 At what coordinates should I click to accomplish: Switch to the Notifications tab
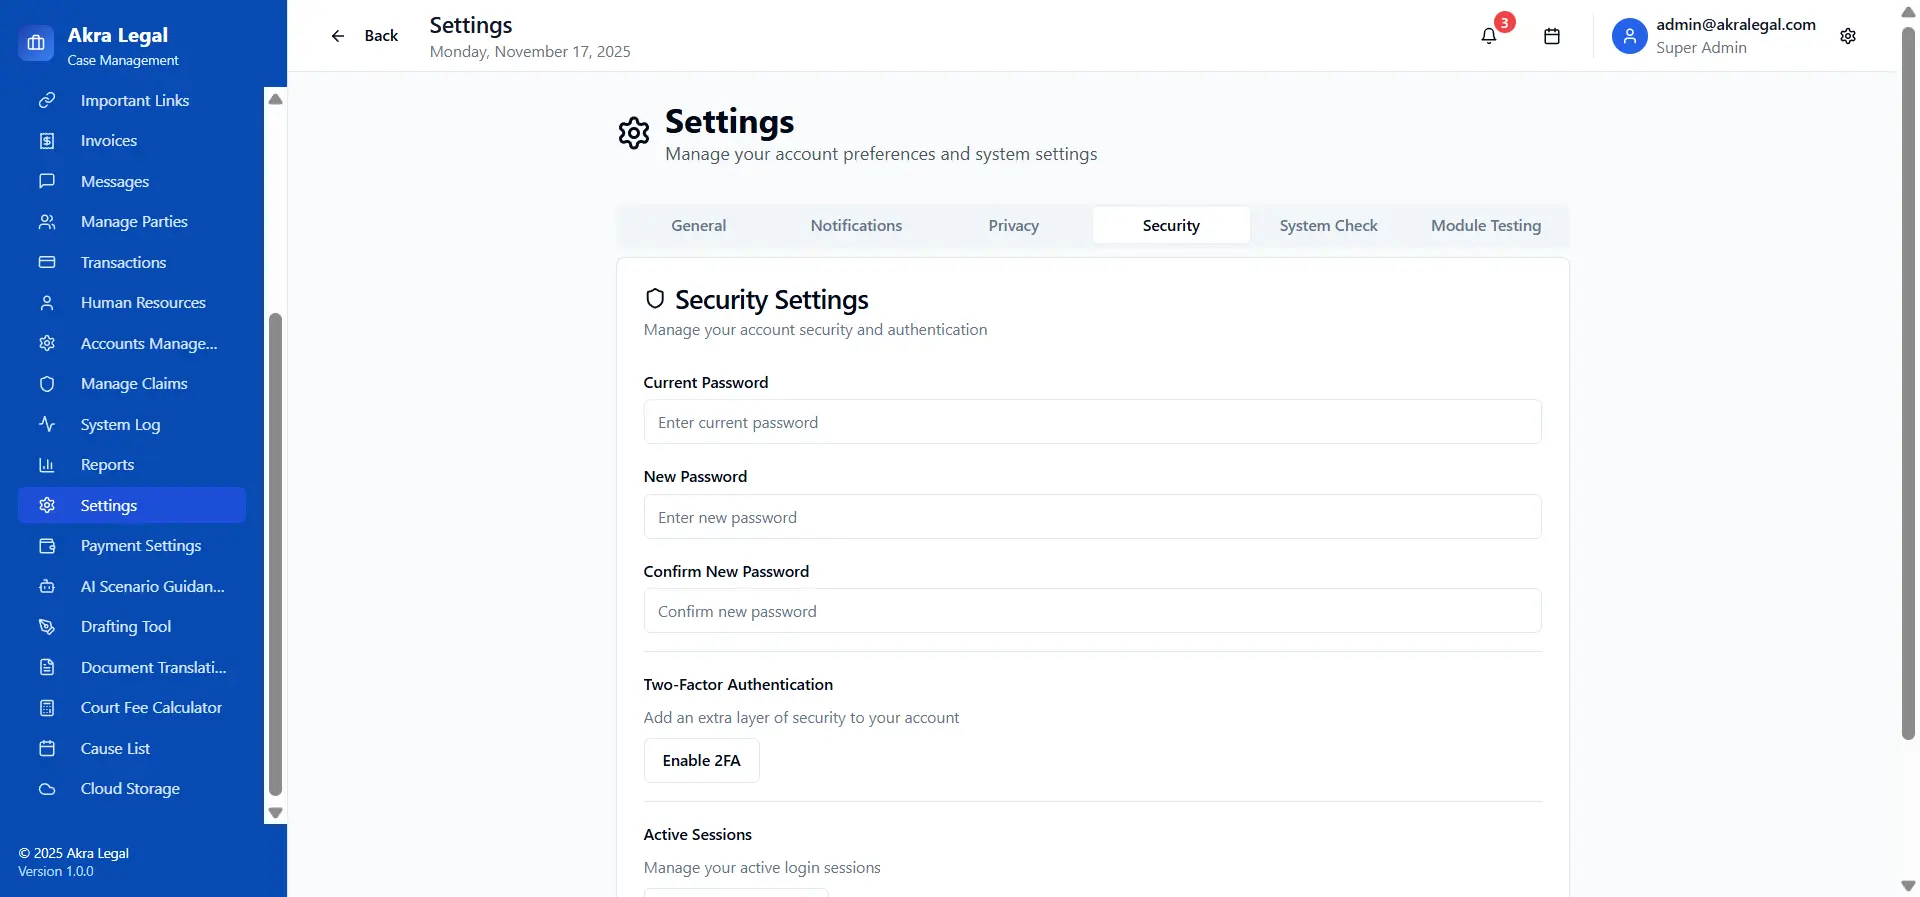(x=856, y=226)
